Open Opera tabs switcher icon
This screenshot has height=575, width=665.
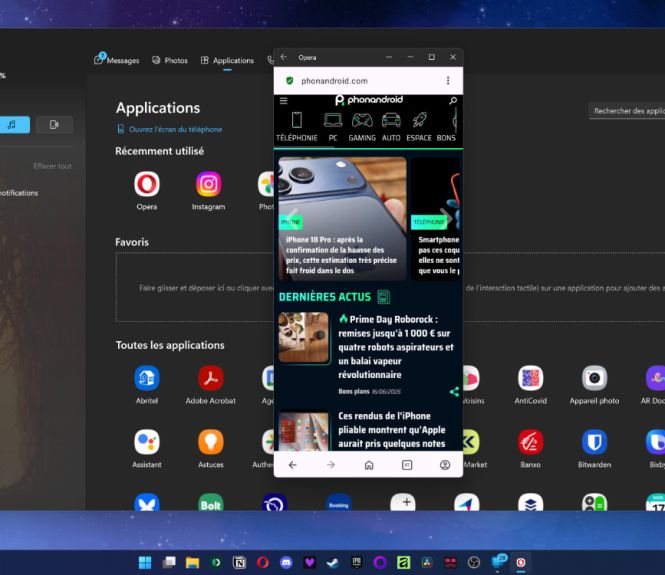click(x=407, y=465)
